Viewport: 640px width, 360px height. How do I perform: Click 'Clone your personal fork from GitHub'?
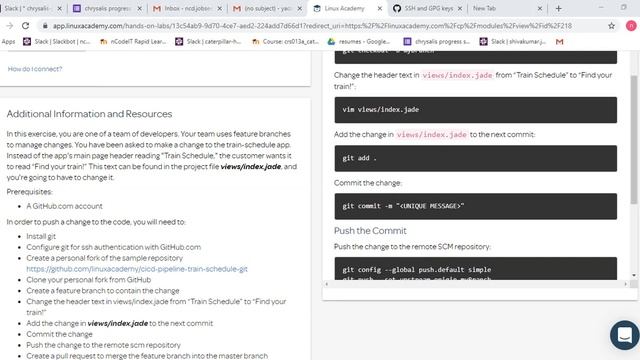click(89, 280)
